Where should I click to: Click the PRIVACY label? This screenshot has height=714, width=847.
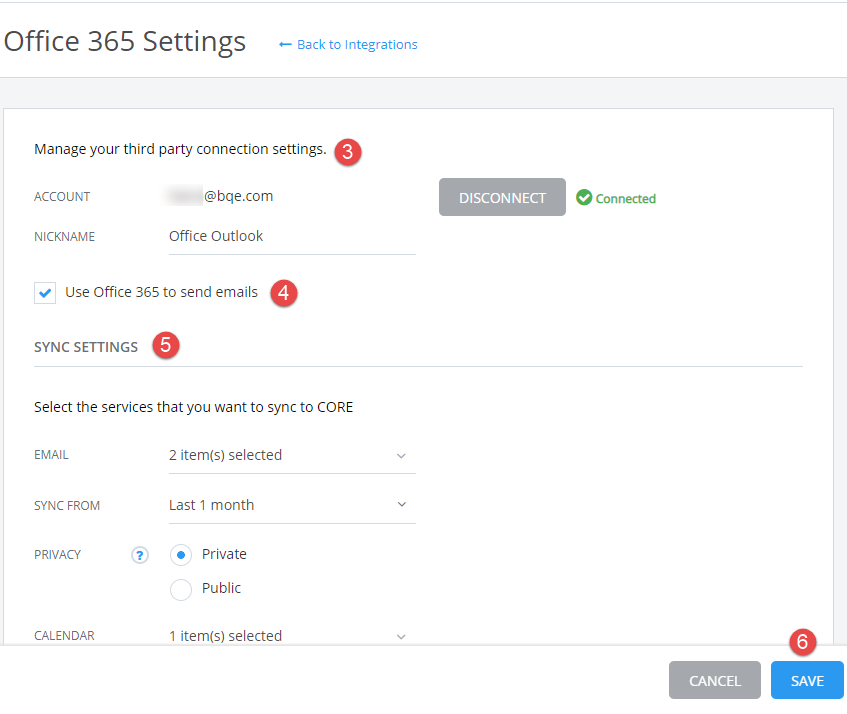click(x=57, y=555)
